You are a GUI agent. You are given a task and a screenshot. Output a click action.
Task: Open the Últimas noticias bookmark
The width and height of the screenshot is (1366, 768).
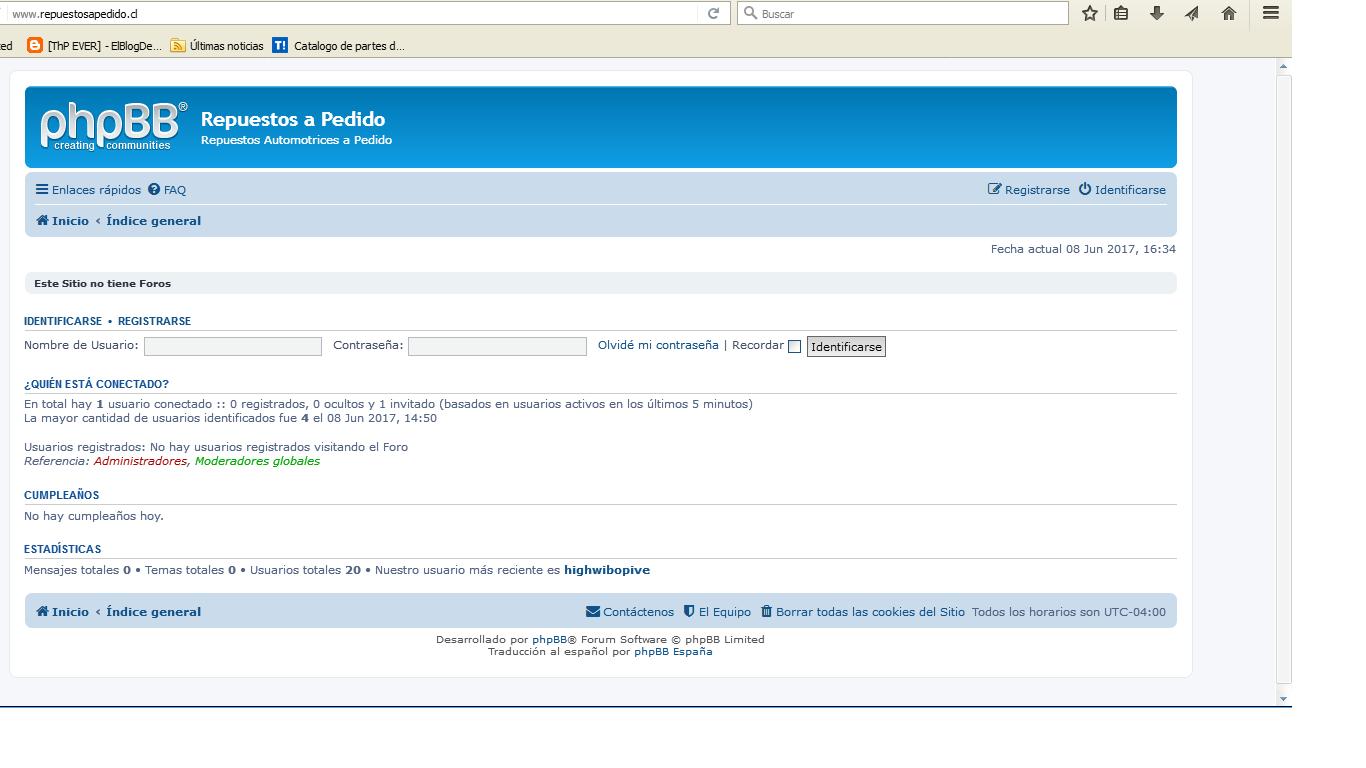217,46
